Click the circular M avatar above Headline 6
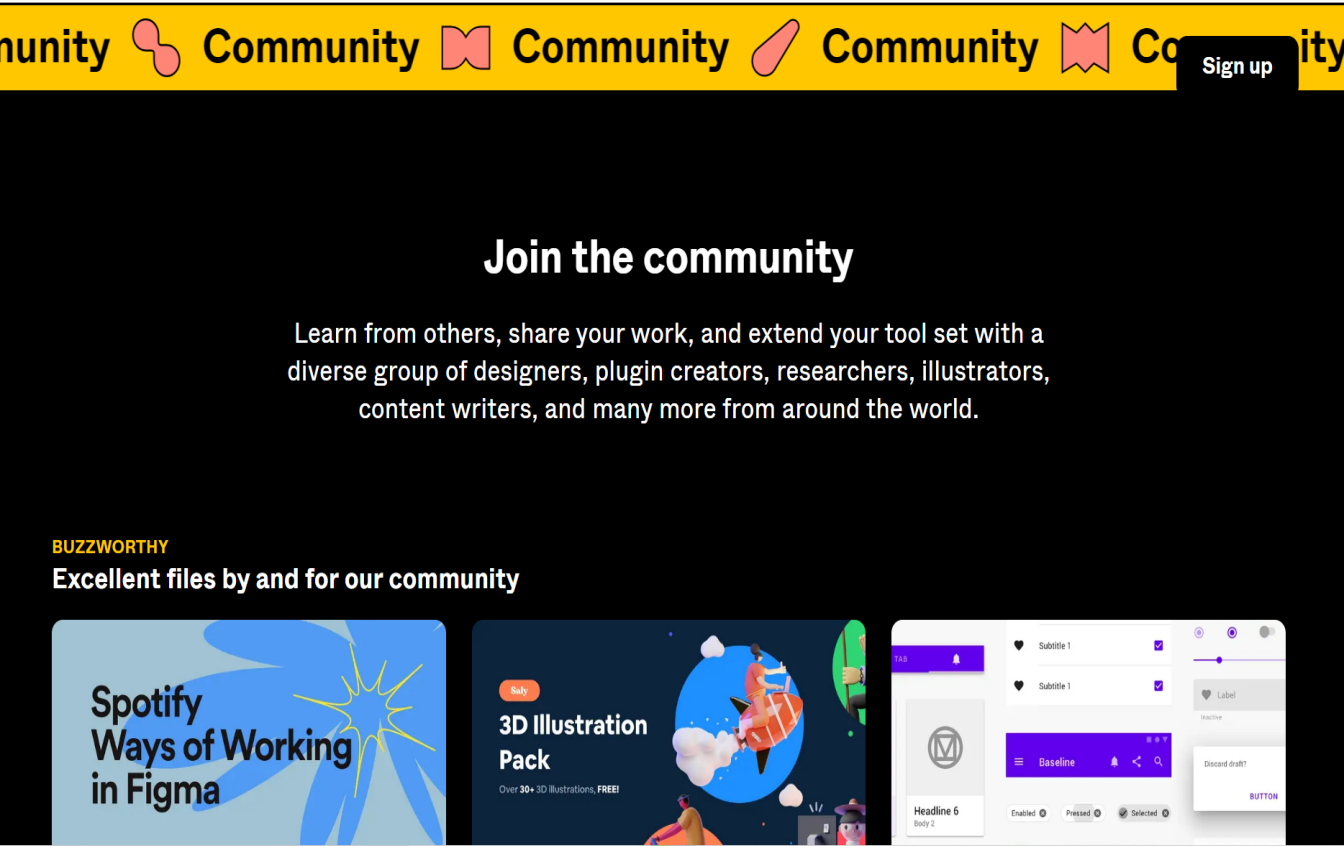Image resolution: width=1344 pixels, height=846 pixels. (x=945, y=747)
